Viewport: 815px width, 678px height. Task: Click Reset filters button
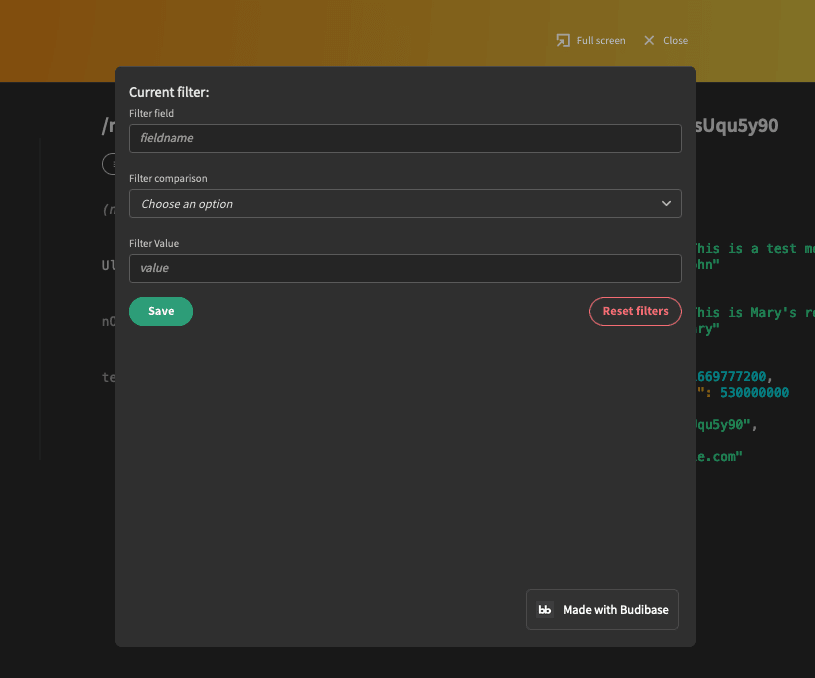pos(635,311)
